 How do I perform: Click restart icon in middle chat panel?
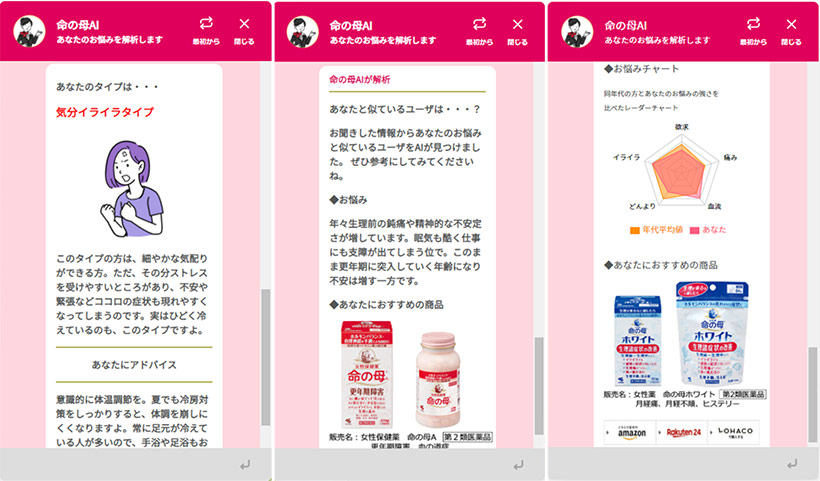pyautogui.click(x=479, y=24)
